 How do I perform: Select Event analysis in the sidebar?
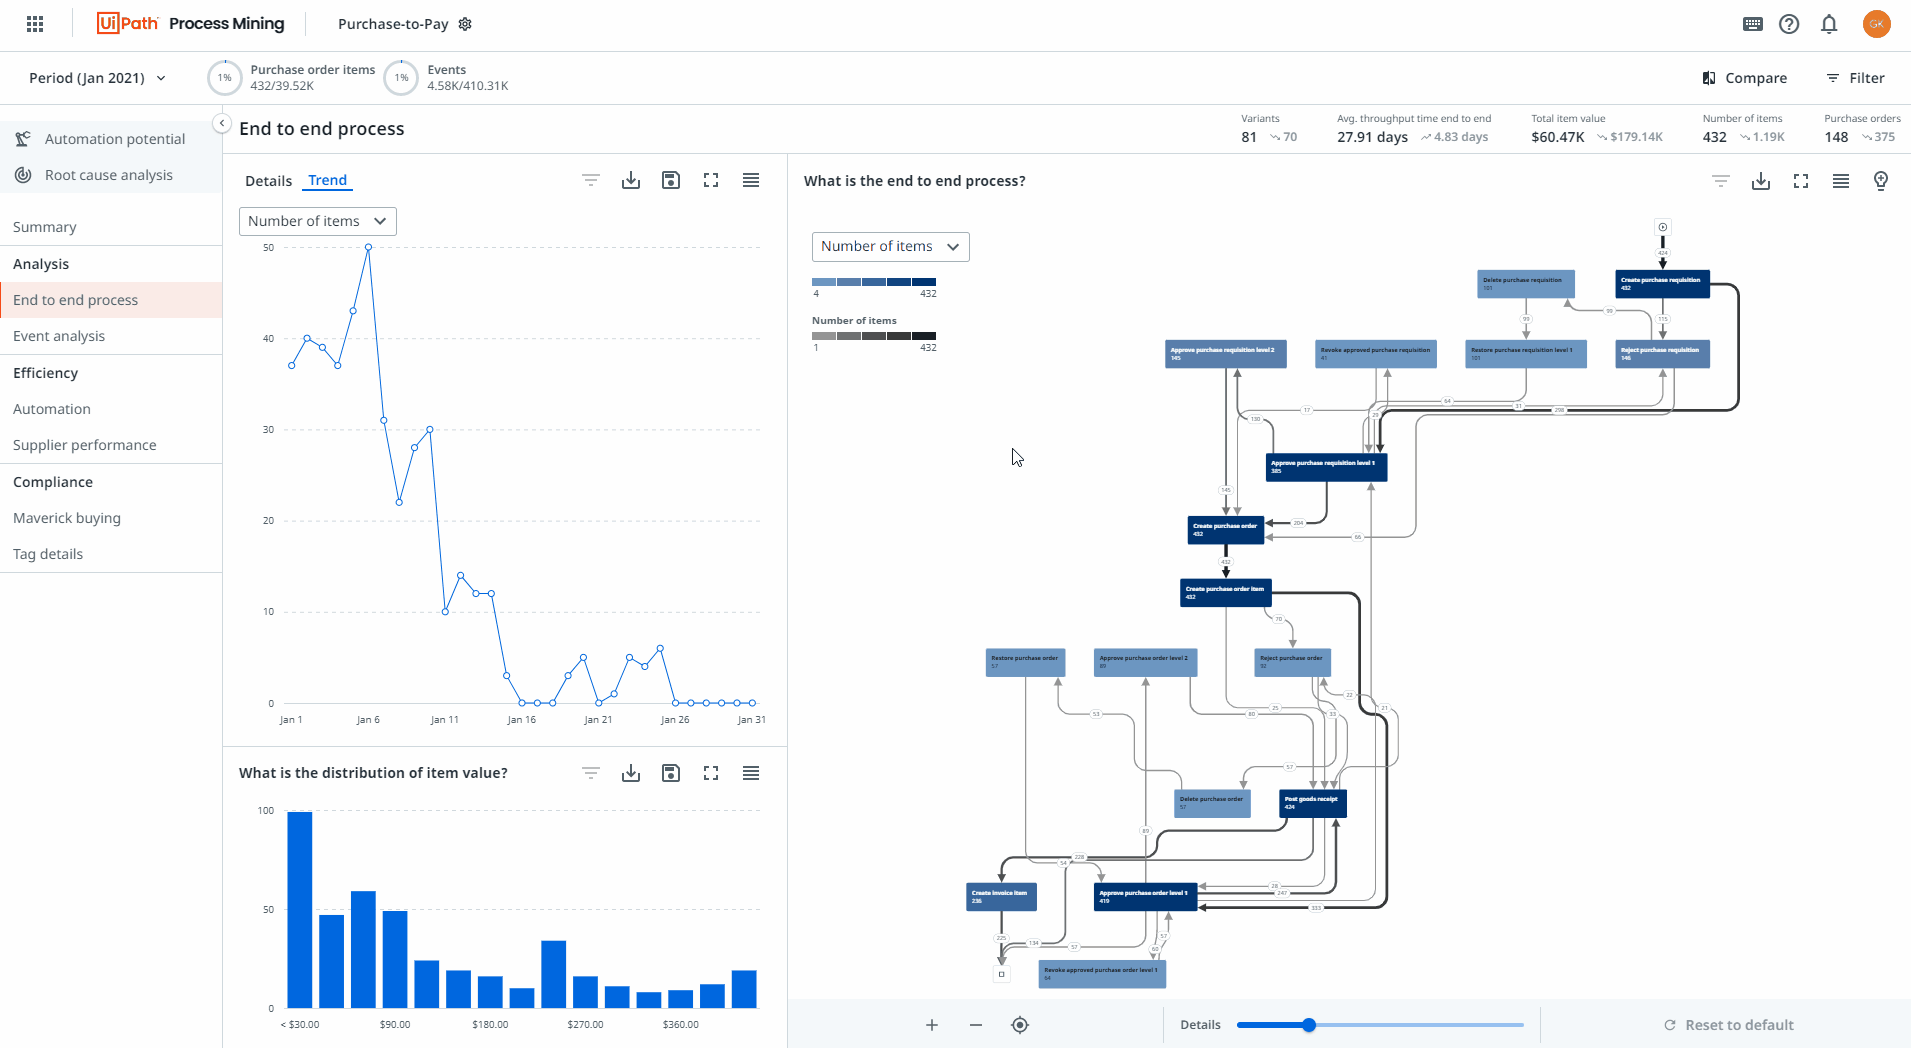[x=59, y=336]
